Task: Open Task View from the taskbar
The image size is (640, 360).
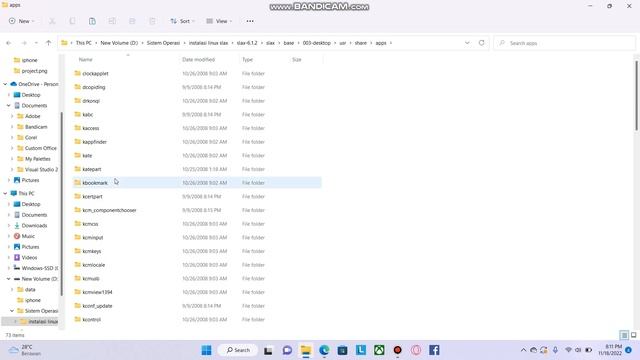Action: (x=268, y=350)
